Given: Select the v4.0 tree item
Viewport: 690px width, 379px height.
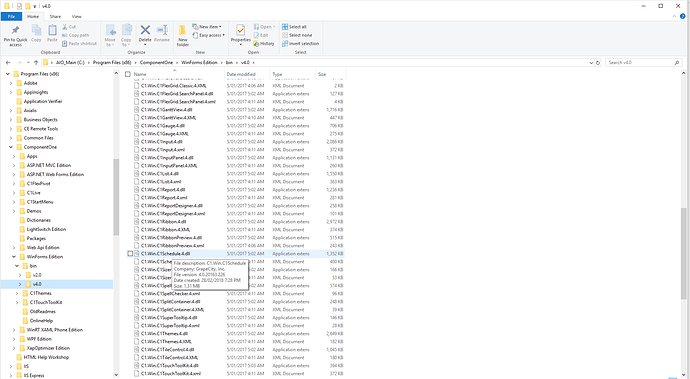Looking at the screenshot, I should coord(37,284).
